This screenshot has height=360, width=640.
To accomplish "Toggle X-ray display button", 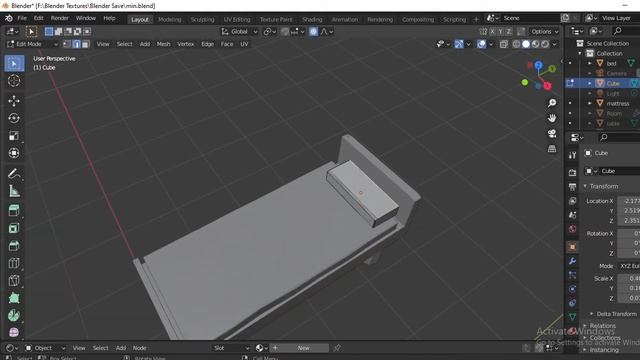I will 504,44.
